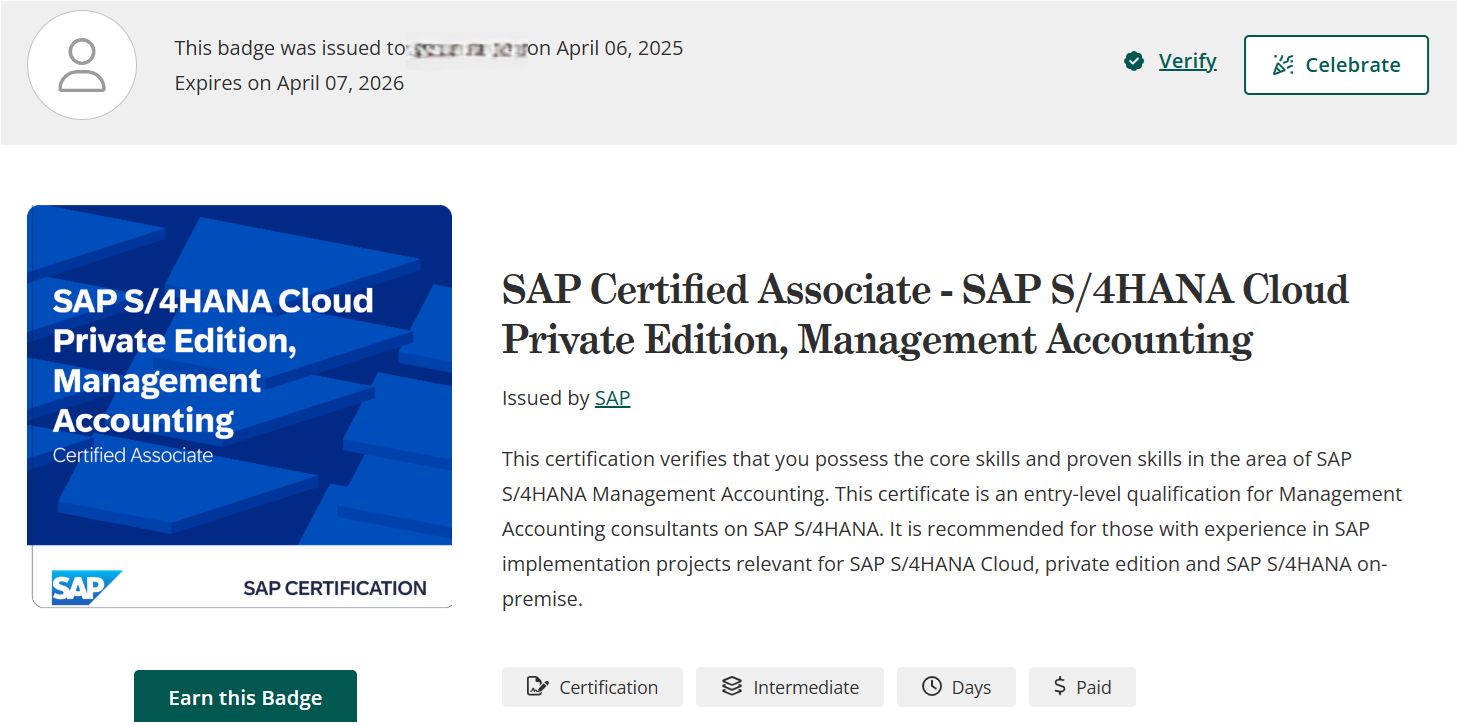Click the SAP S/4HANA badge image

(239, 406)
